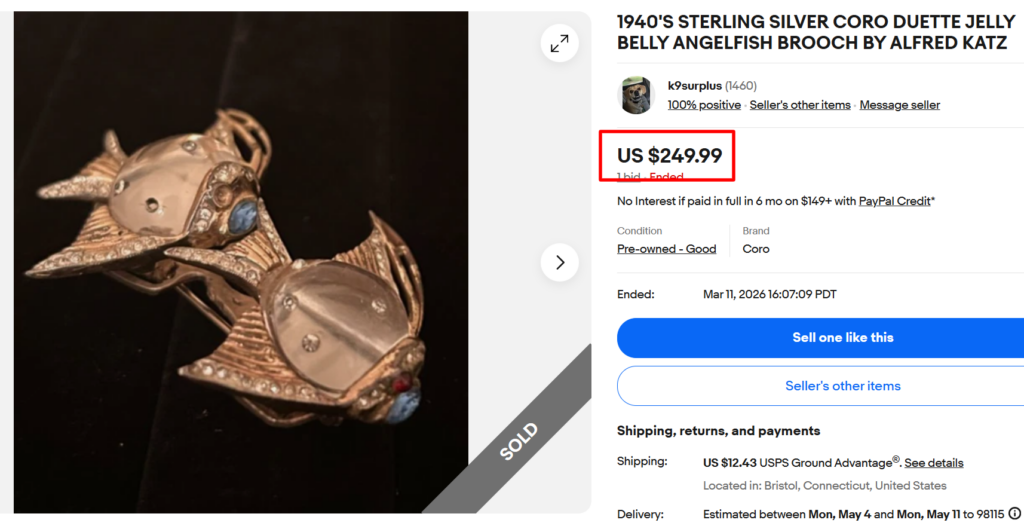Click the SOLD banner on the image
The height and width of the screenshot is (532, 1024).
coord(517,440)
